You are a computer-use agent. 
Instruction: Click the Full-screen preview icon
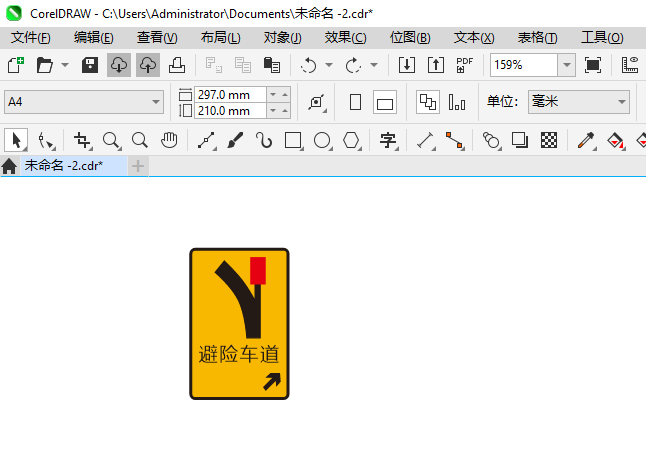coord(593,65)
